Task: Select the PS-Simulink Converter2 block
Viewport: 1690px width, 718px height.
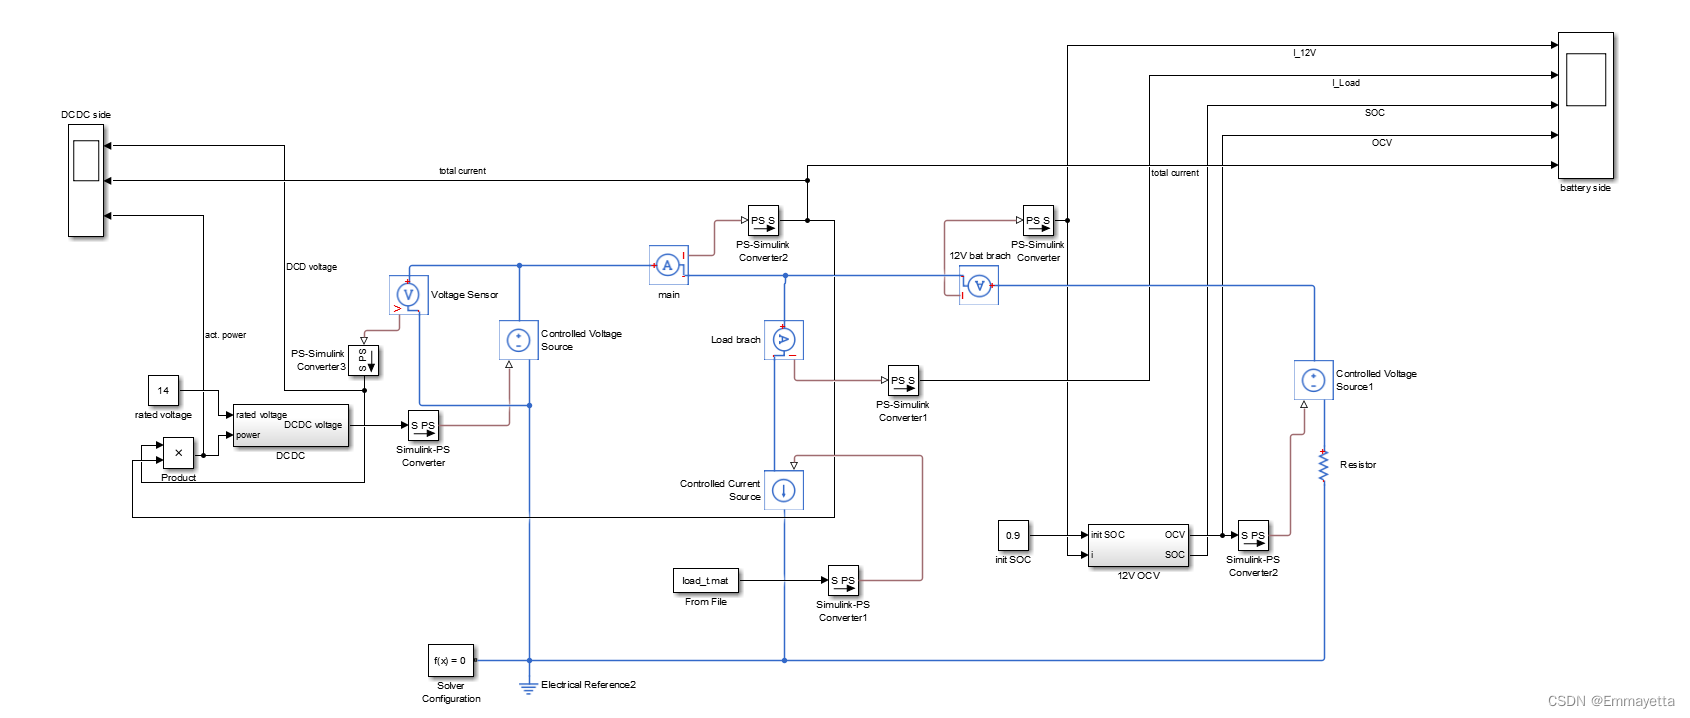Action: pos(763,220)
